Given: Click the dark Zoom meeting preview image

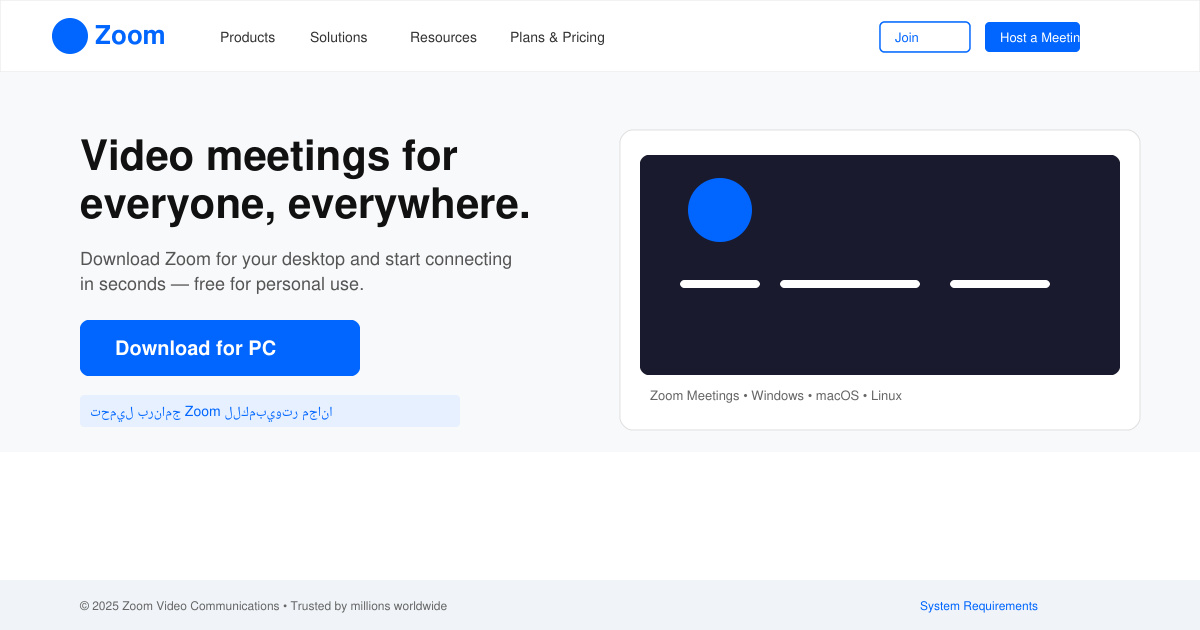Looking at the screenshot, I should [880, 265].
